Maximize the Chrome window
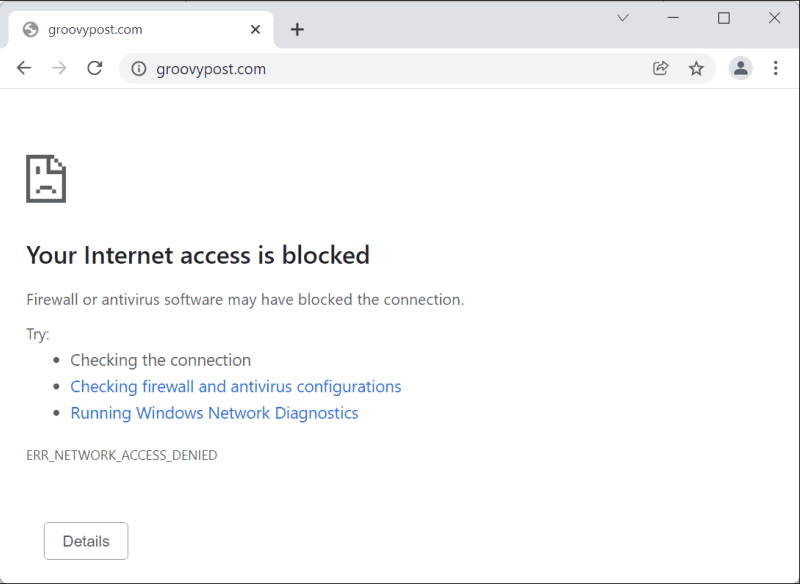This screenshot has width=800, height=584. tap(723, 18)
